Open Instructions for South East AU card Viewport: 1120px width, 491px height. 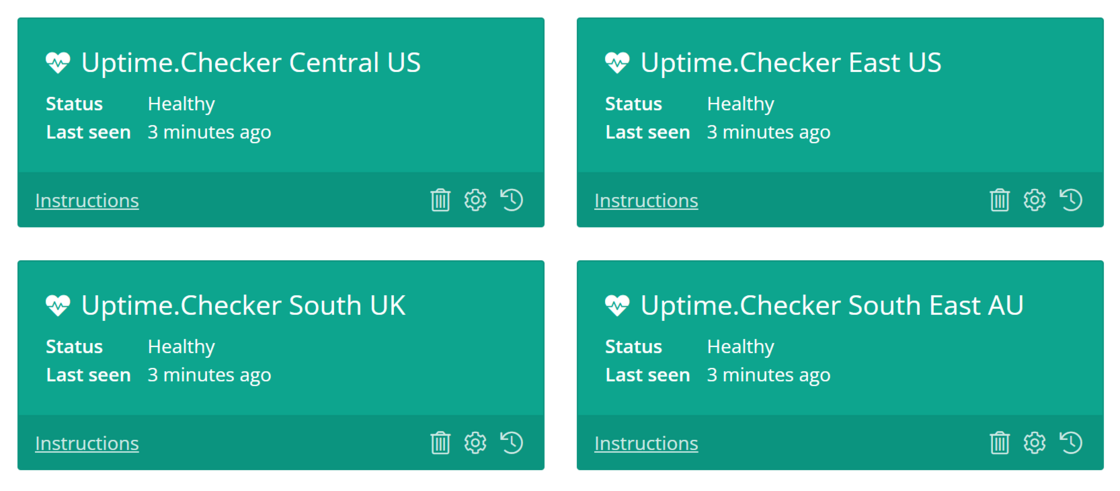[x=646, y=444]
